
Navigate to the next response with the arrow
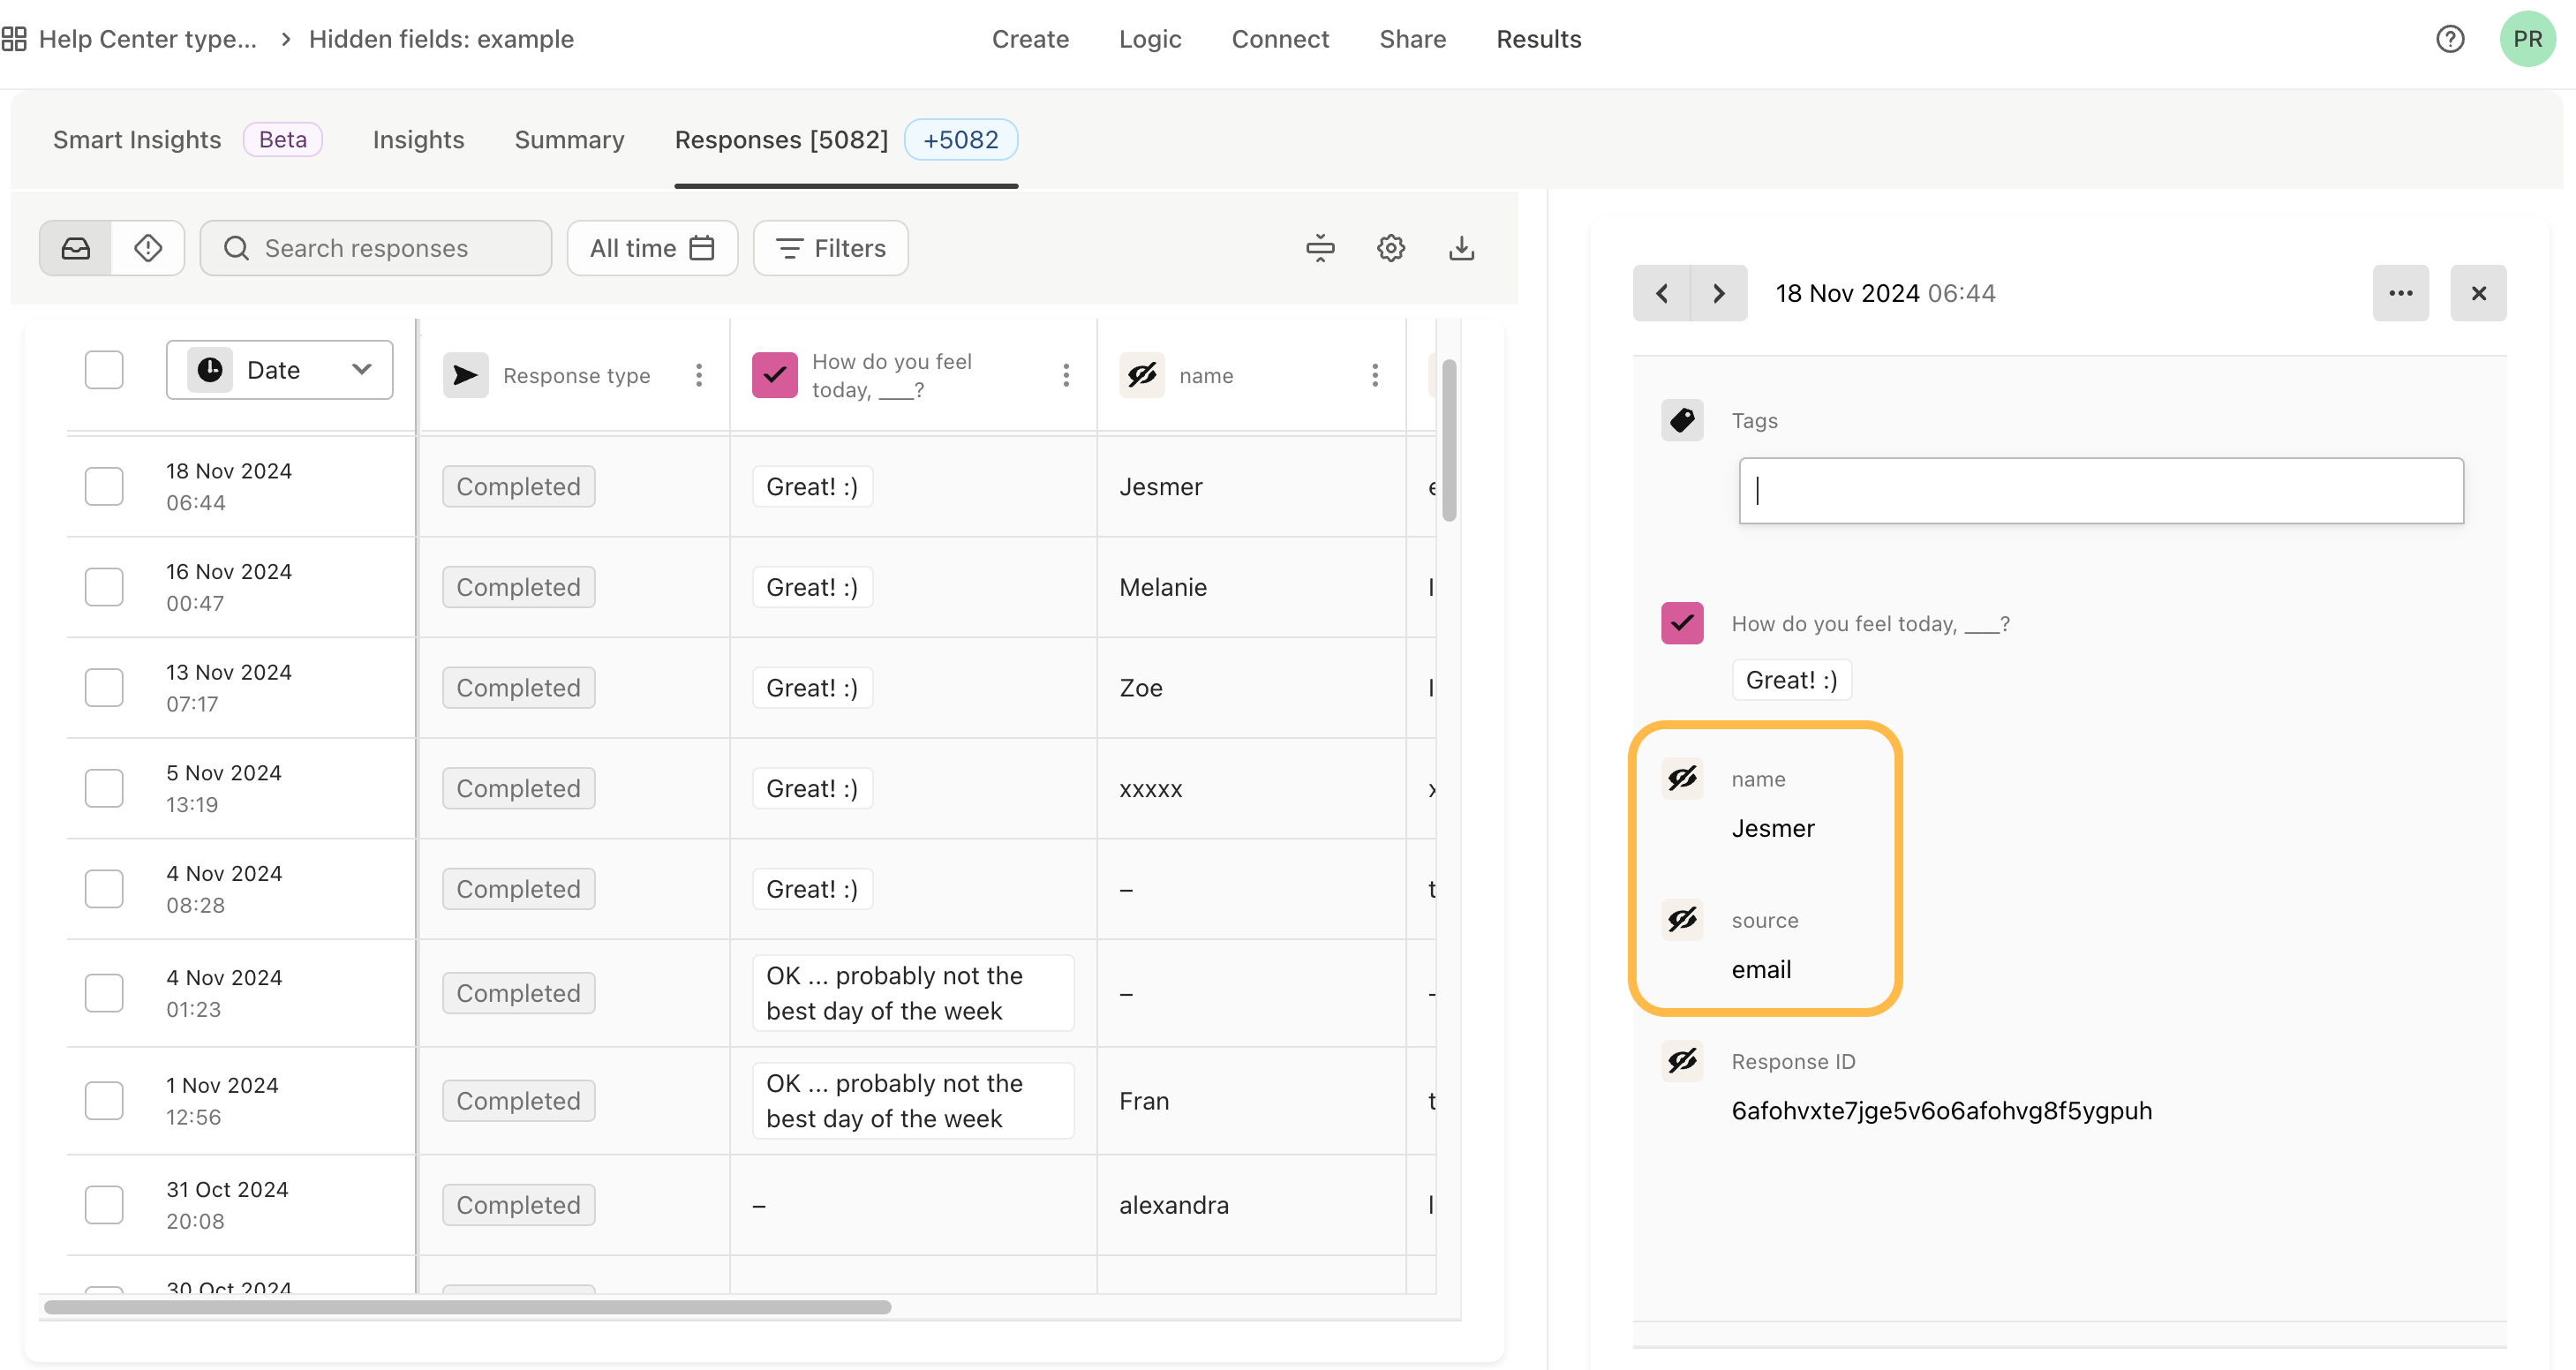pos(1719,293)
